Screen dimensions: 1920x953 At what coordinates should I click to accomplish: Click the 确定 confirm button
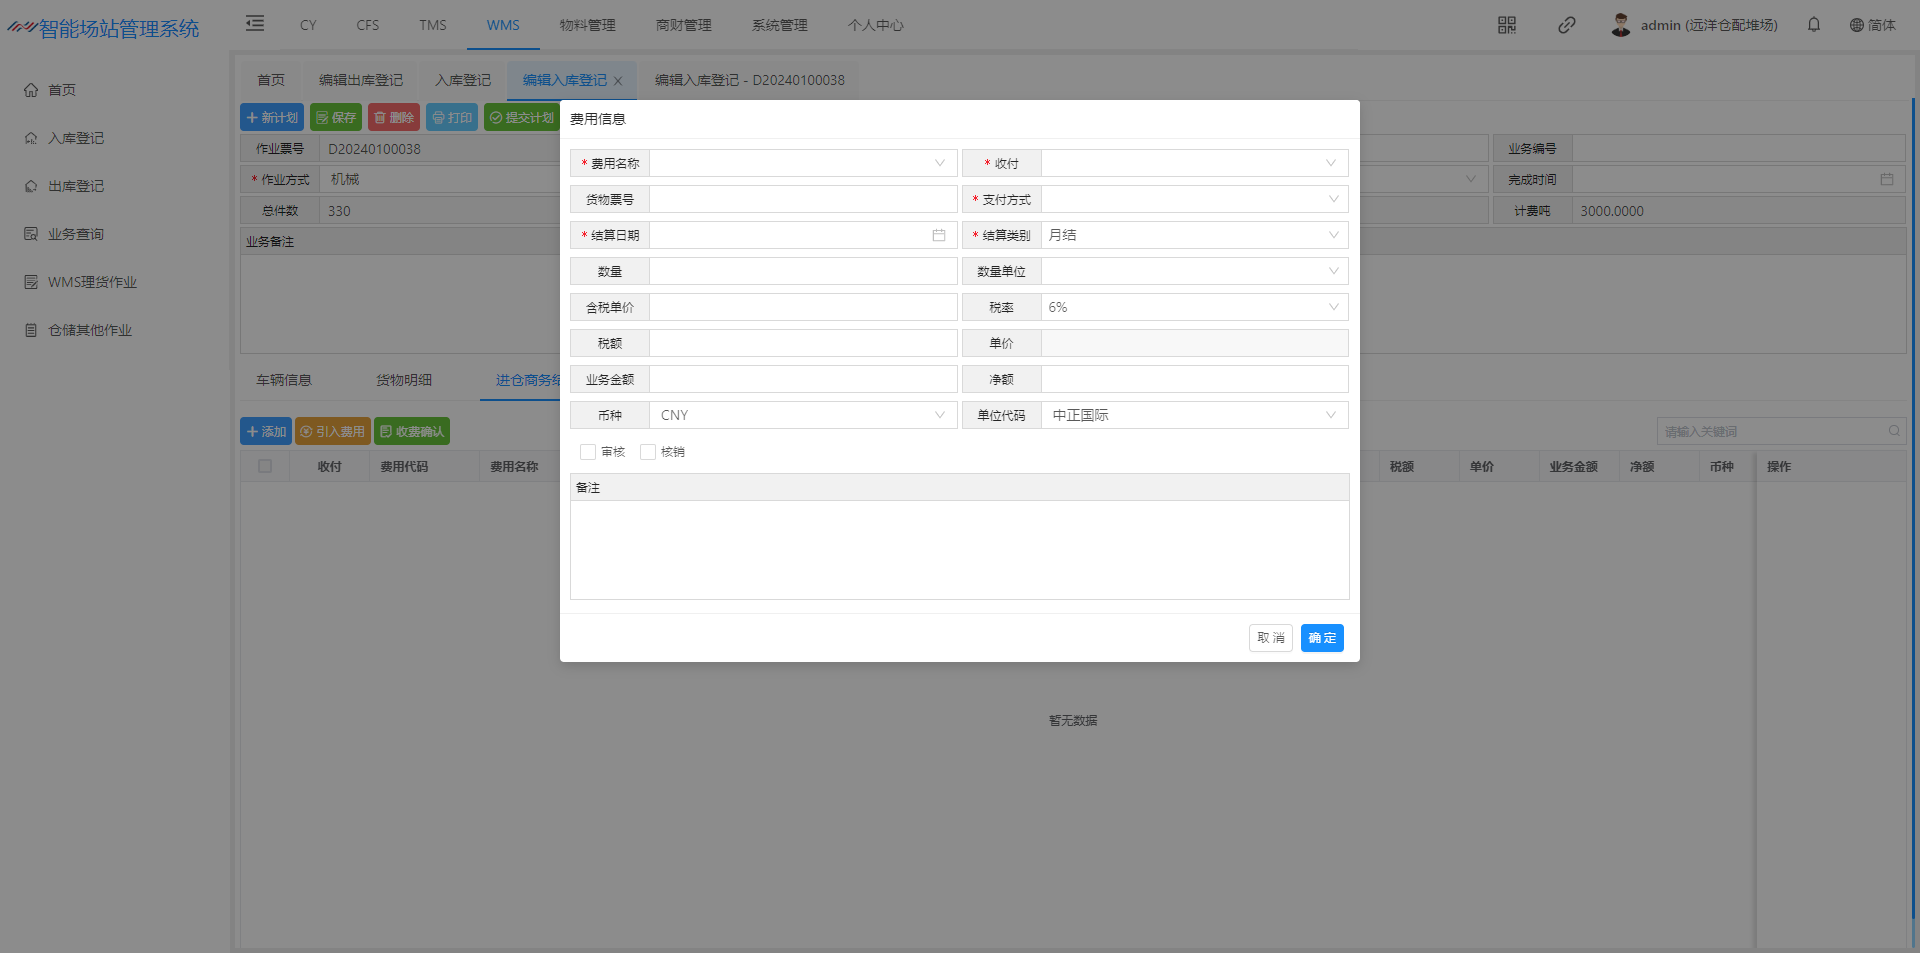(x=1321, y=638)
